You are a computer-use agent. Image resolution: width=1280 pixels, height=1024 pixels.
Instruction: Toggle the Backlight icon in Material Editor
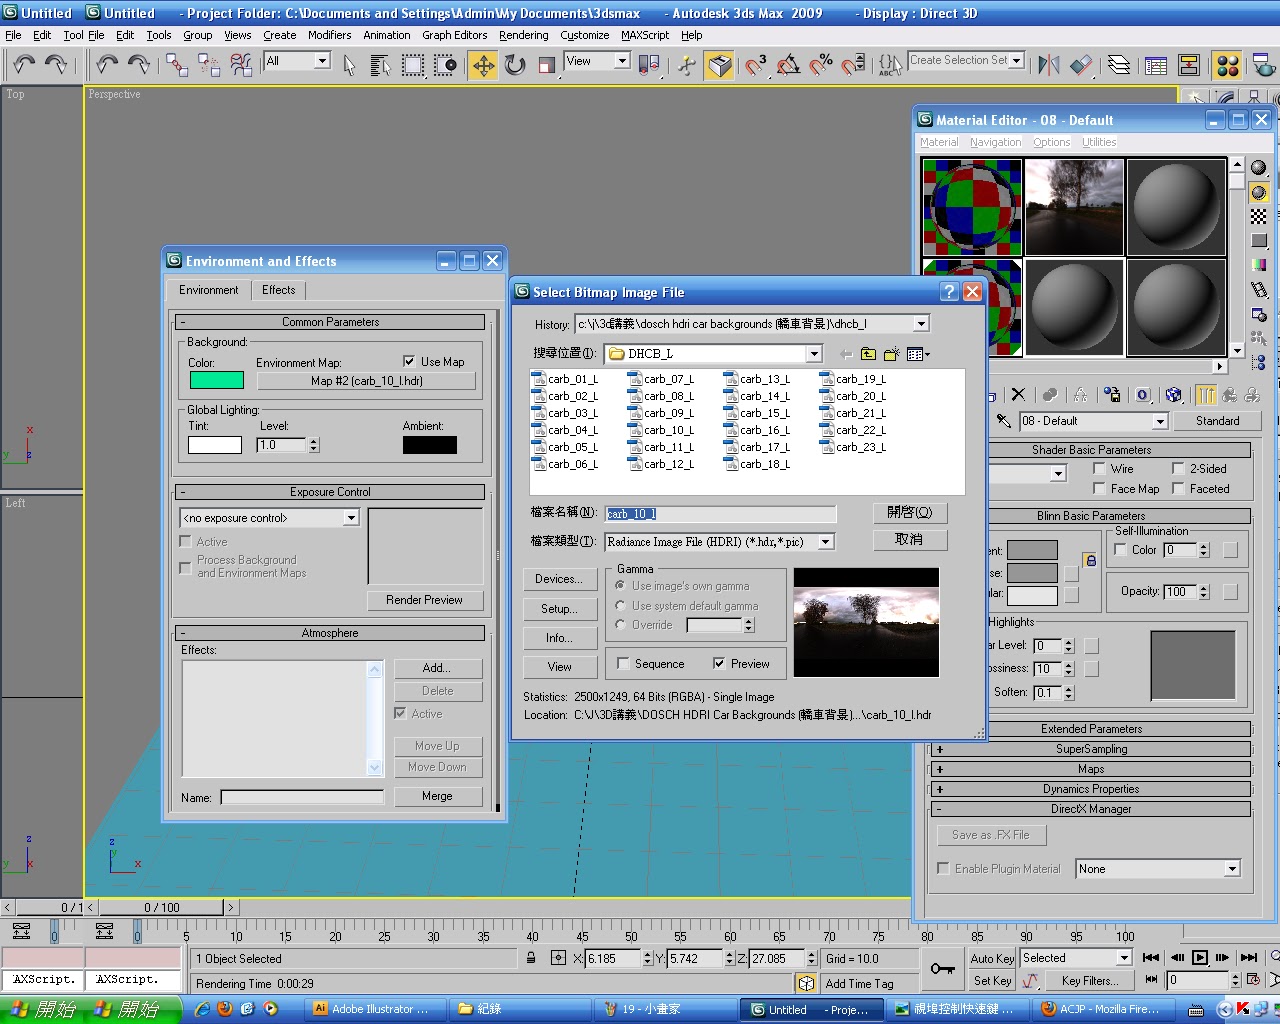(x=1259, y=192)
